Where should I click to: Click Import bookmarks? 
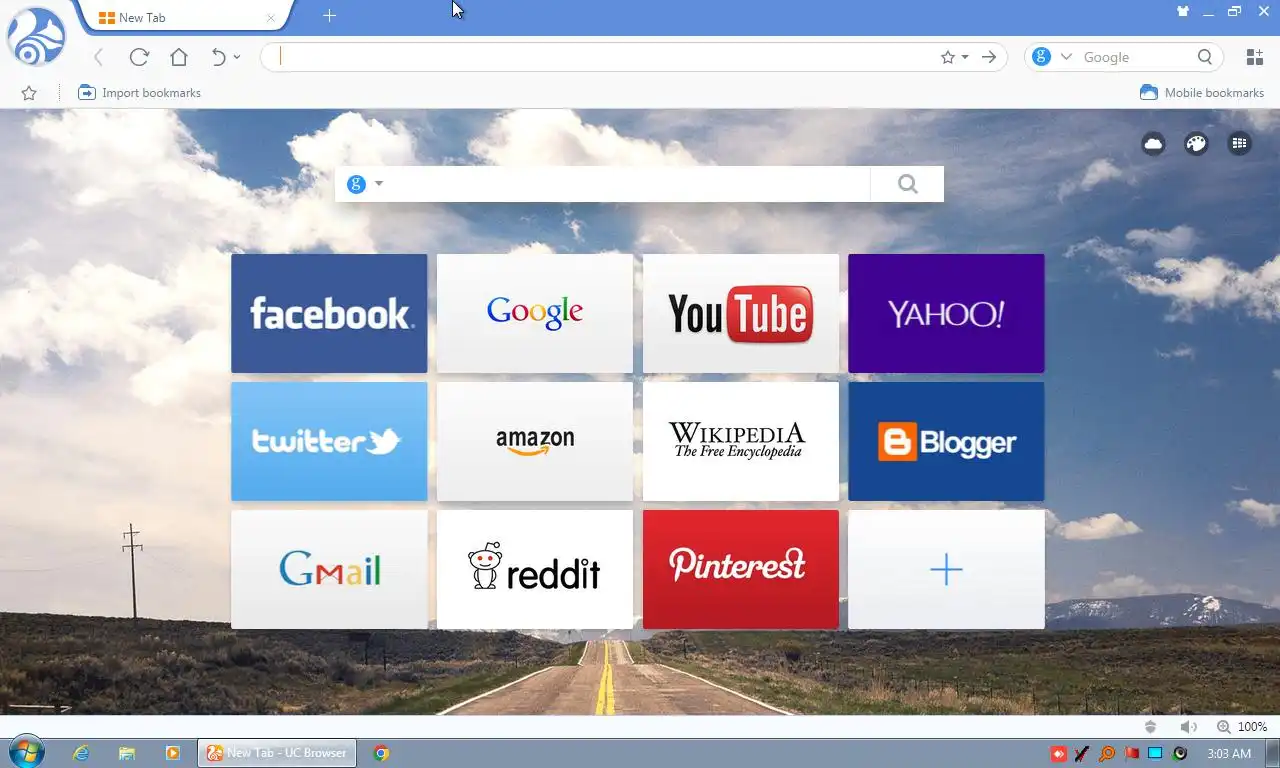click(x=139, y=93)
